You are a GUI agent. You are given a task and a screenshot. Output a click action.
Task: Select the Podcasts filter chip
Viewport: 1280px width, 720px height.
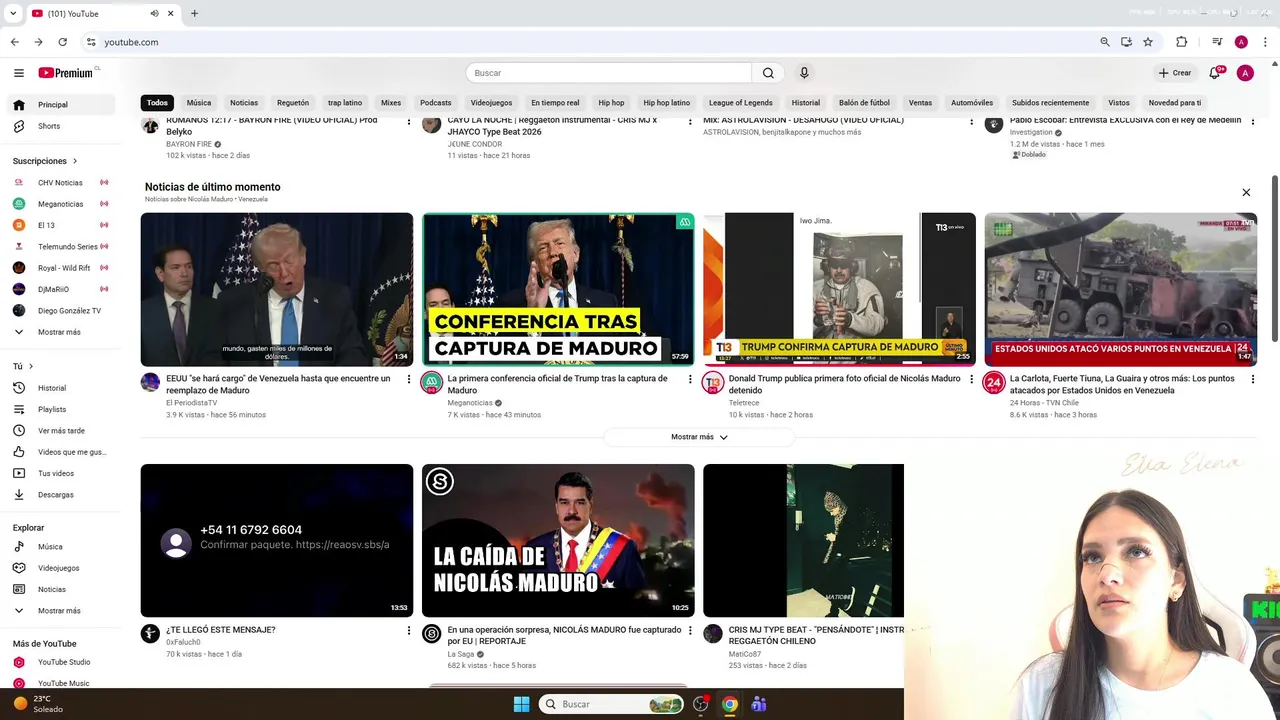(436, 103)
